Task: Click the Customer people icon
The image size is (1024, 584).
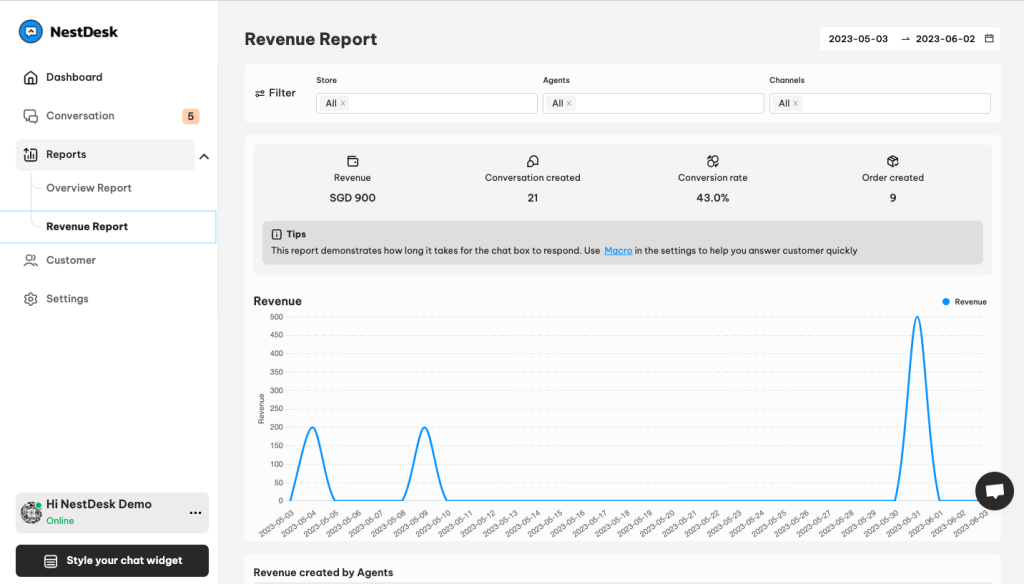Action: [31, 260]
